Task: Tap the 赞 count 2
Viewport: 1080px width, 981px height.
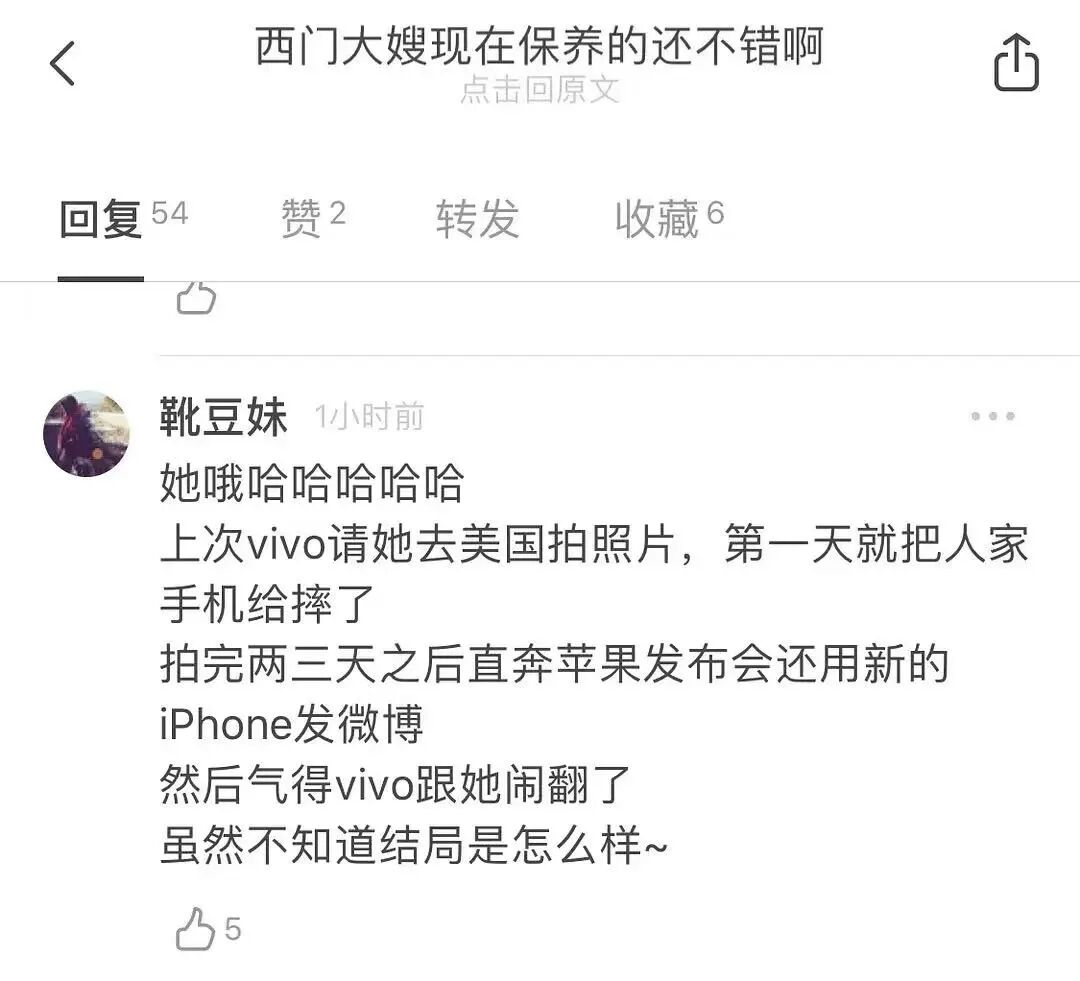Action: pos(338,214)
